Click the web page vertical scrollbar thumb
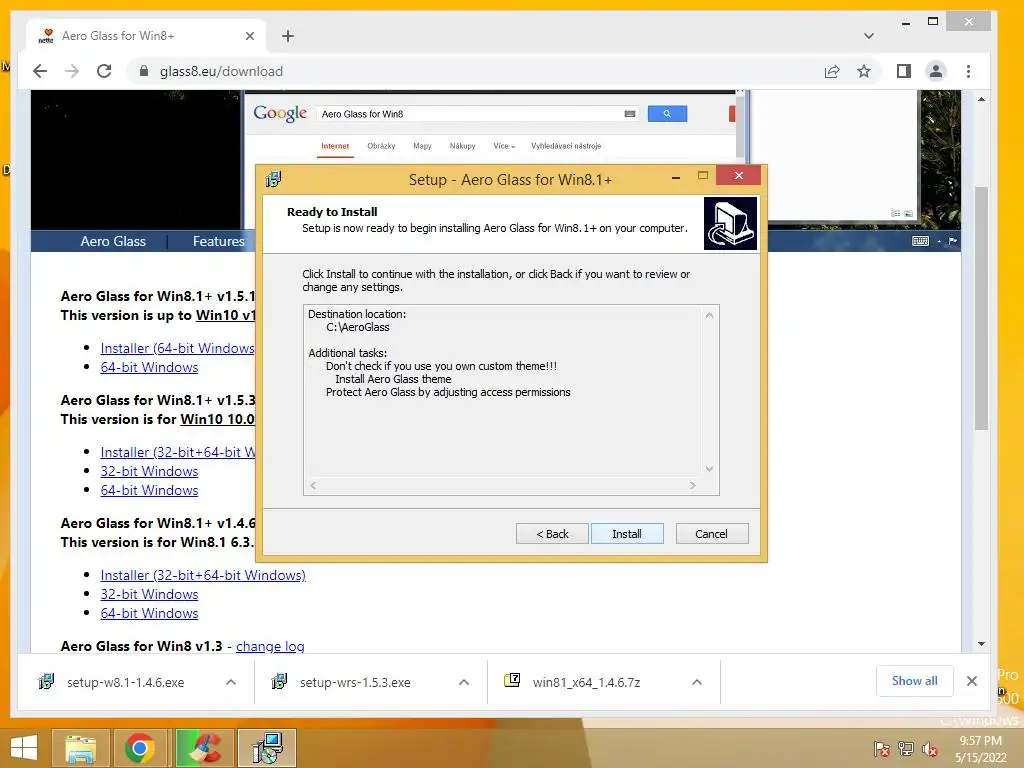Viewport: 1024px width, 768px height. [981, 307]
